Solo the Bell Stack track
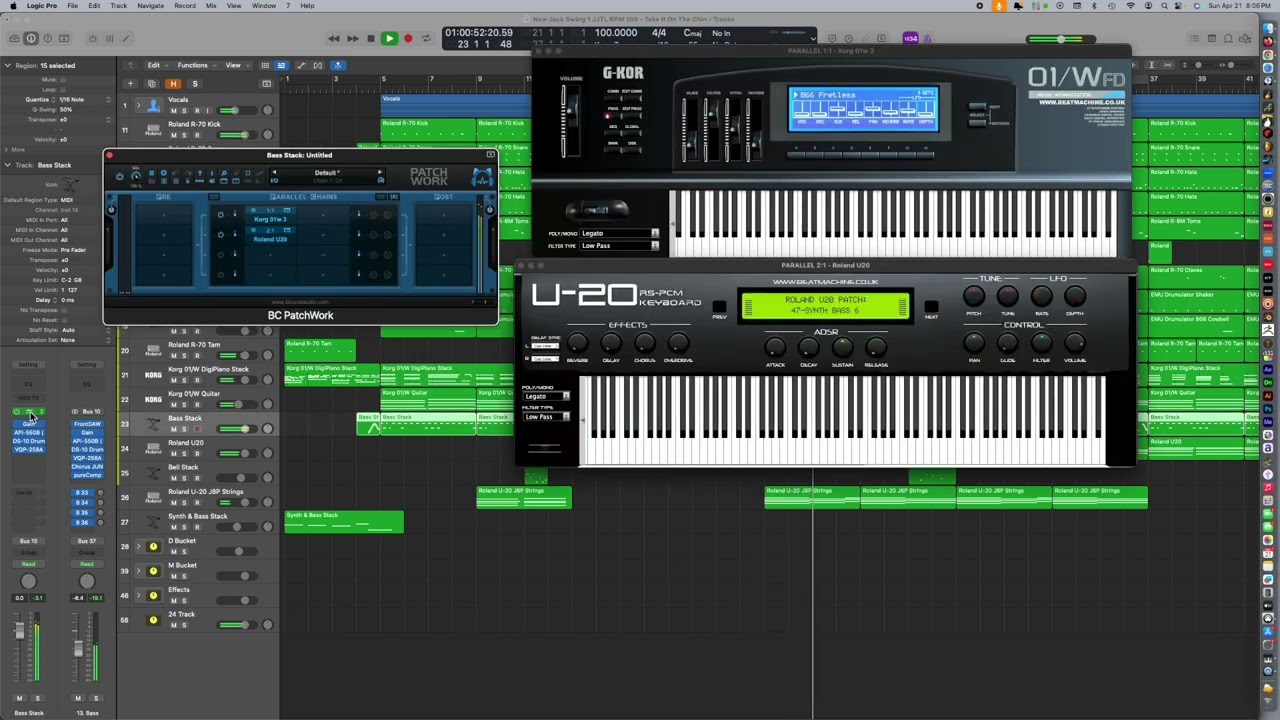The width and height of the screenshot is (1280, 720). [184, 478]
